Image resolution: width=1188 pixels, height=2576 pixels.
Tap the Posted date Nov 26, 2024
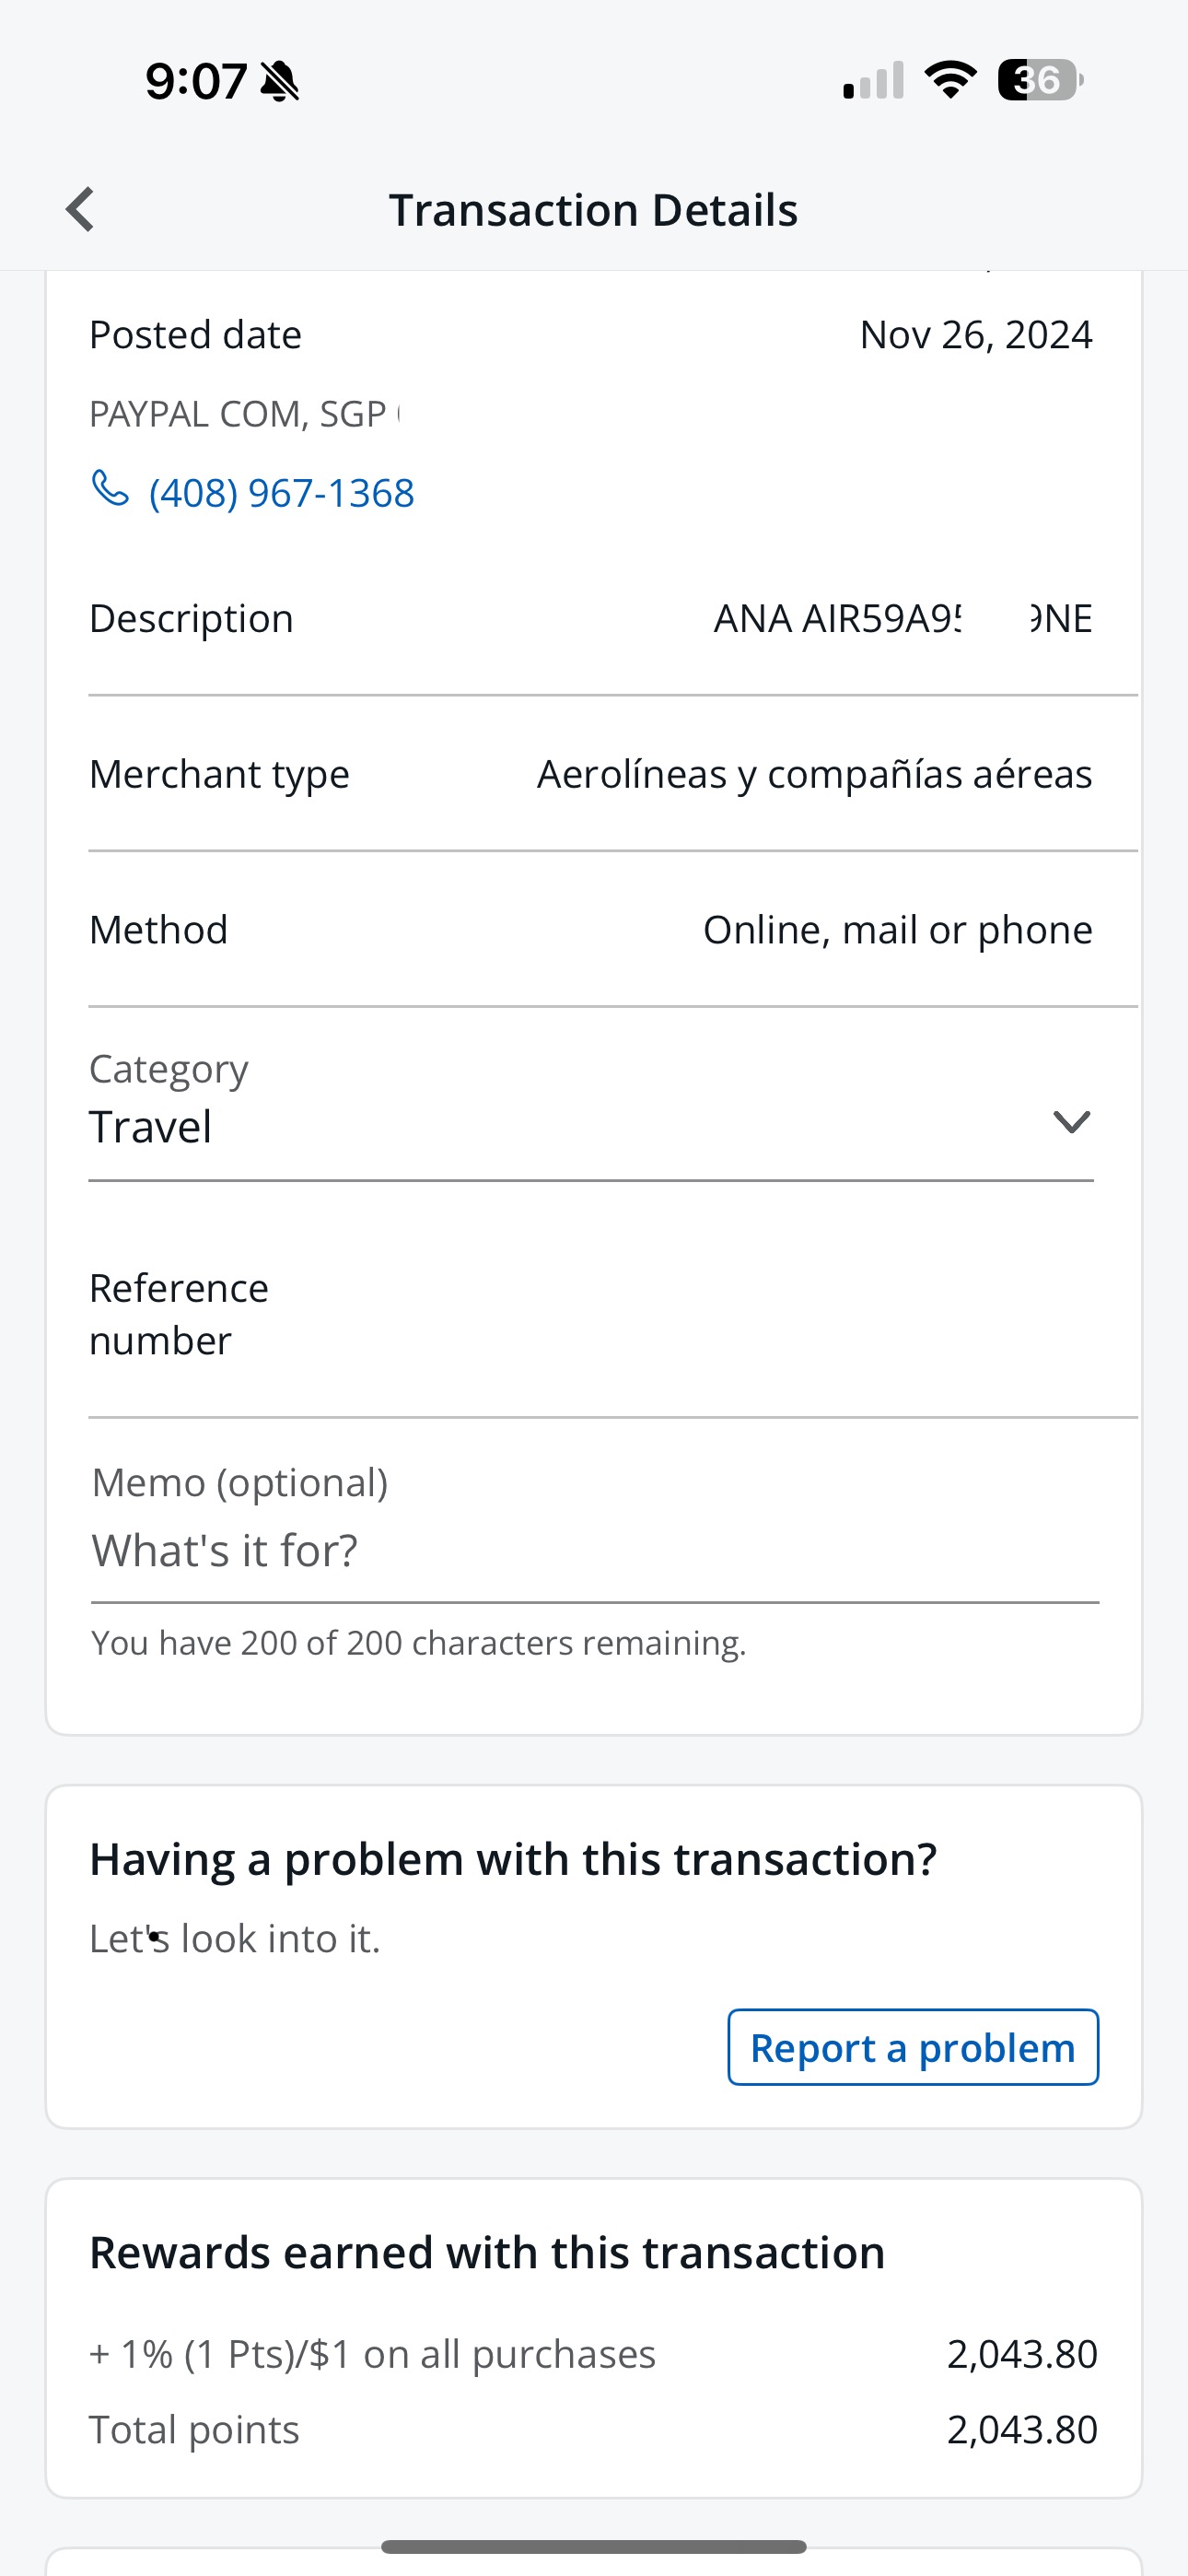[x=975, y=335]
